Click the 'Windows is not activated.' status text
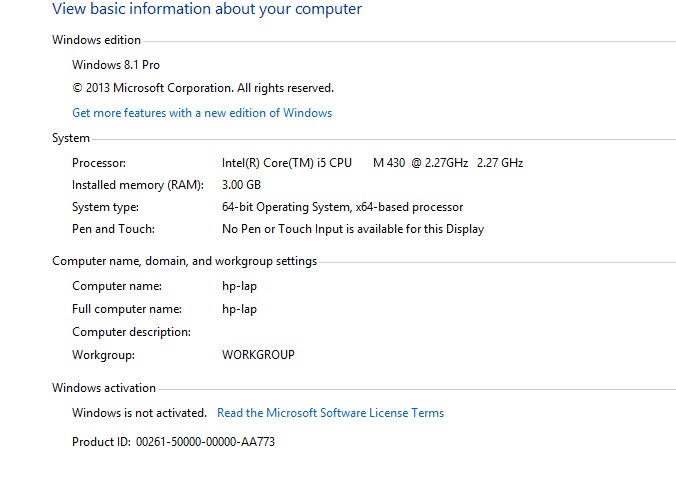 [139, 413]
